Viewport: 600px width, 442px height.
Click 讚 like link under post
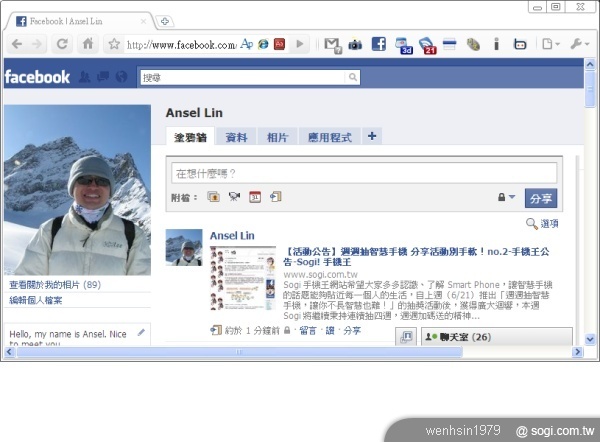coord(330,331)
